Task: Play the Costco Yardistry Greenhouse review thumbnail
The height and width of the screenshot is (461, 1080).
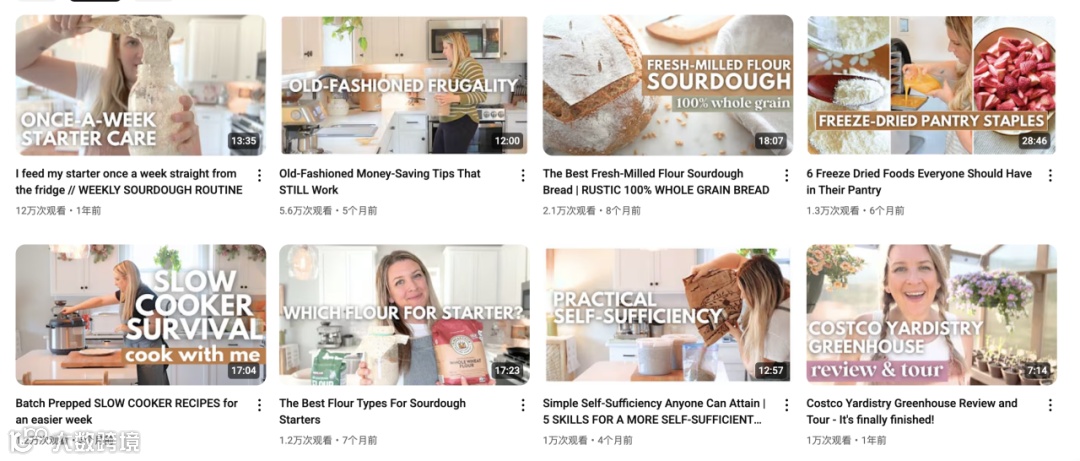Action: click(931, 315)
